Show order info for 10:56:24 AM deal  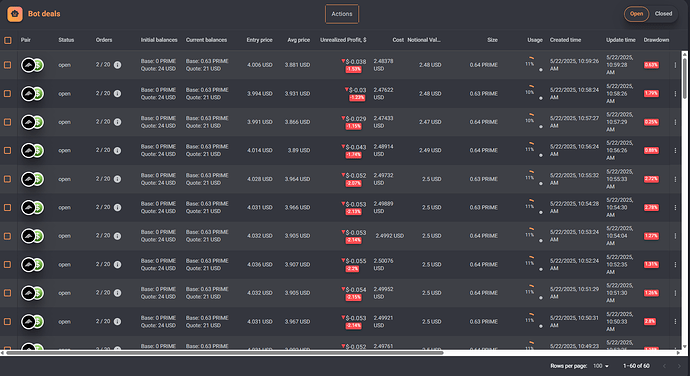(x=117, y=151)
